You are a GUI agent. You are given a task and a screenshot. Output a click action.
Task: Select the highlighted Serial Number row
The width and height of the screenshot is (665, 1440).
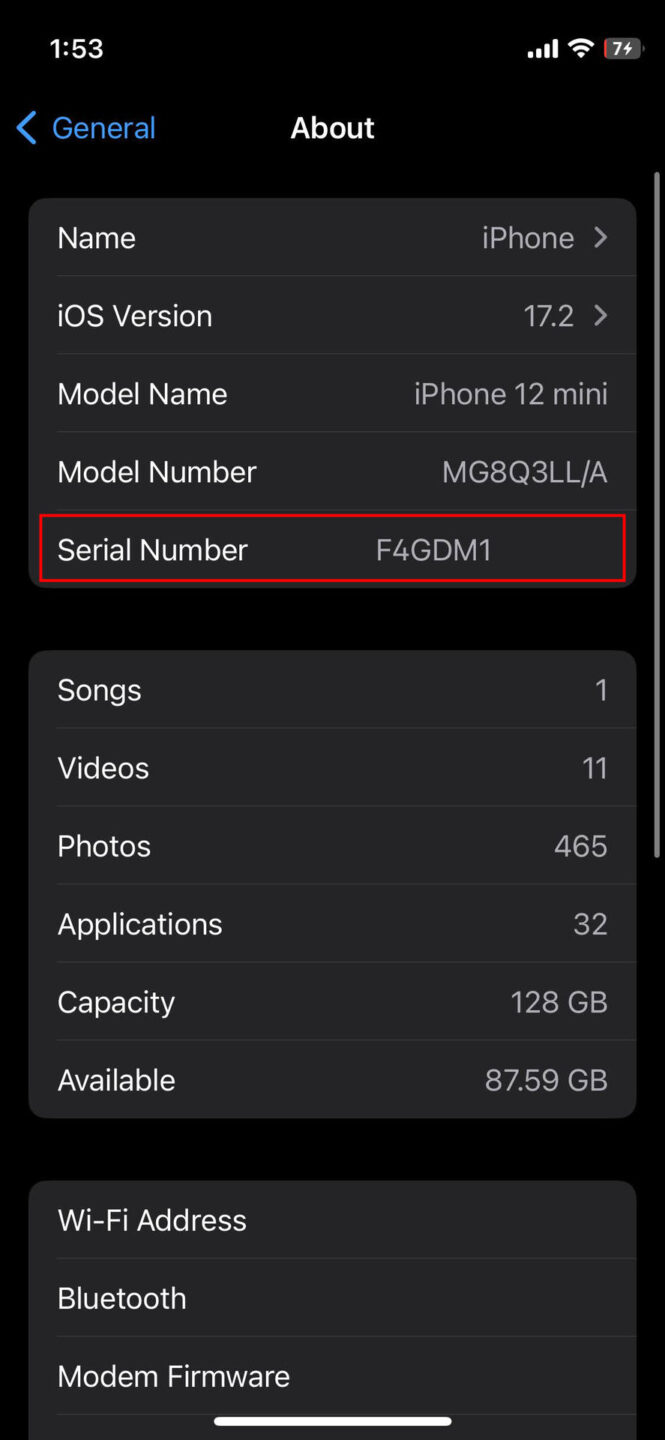point(332,549)
